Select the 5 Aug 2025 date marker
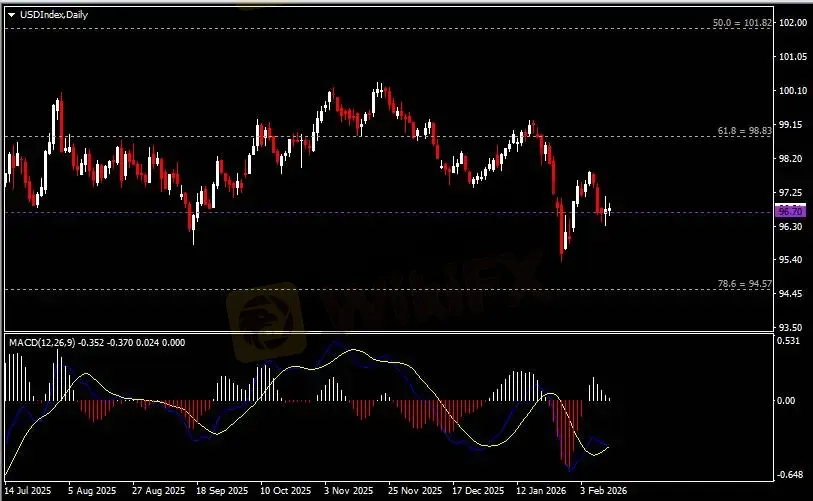The width and height of the screenshot is (813, 501). point(92,491)
